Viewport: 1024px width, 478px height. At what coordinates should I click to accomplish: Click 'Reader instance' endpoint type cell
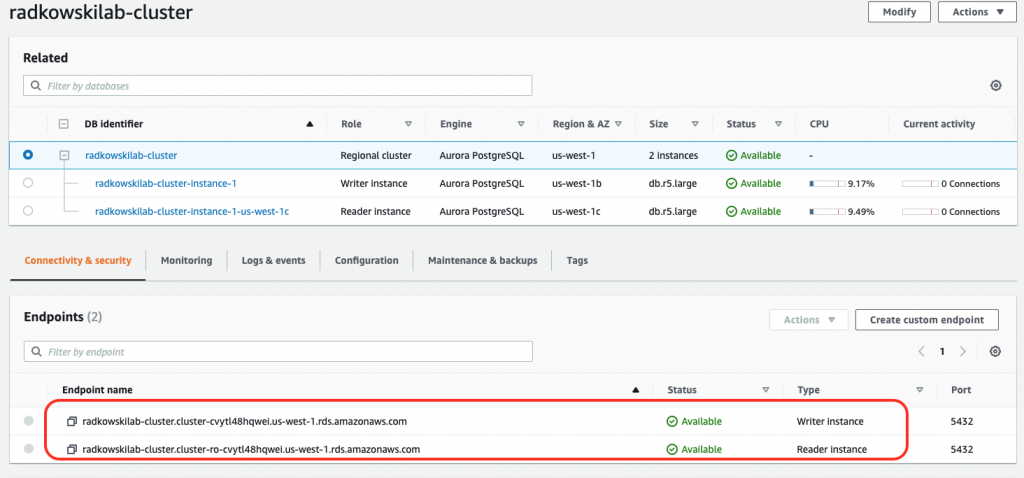click(832, 449)
